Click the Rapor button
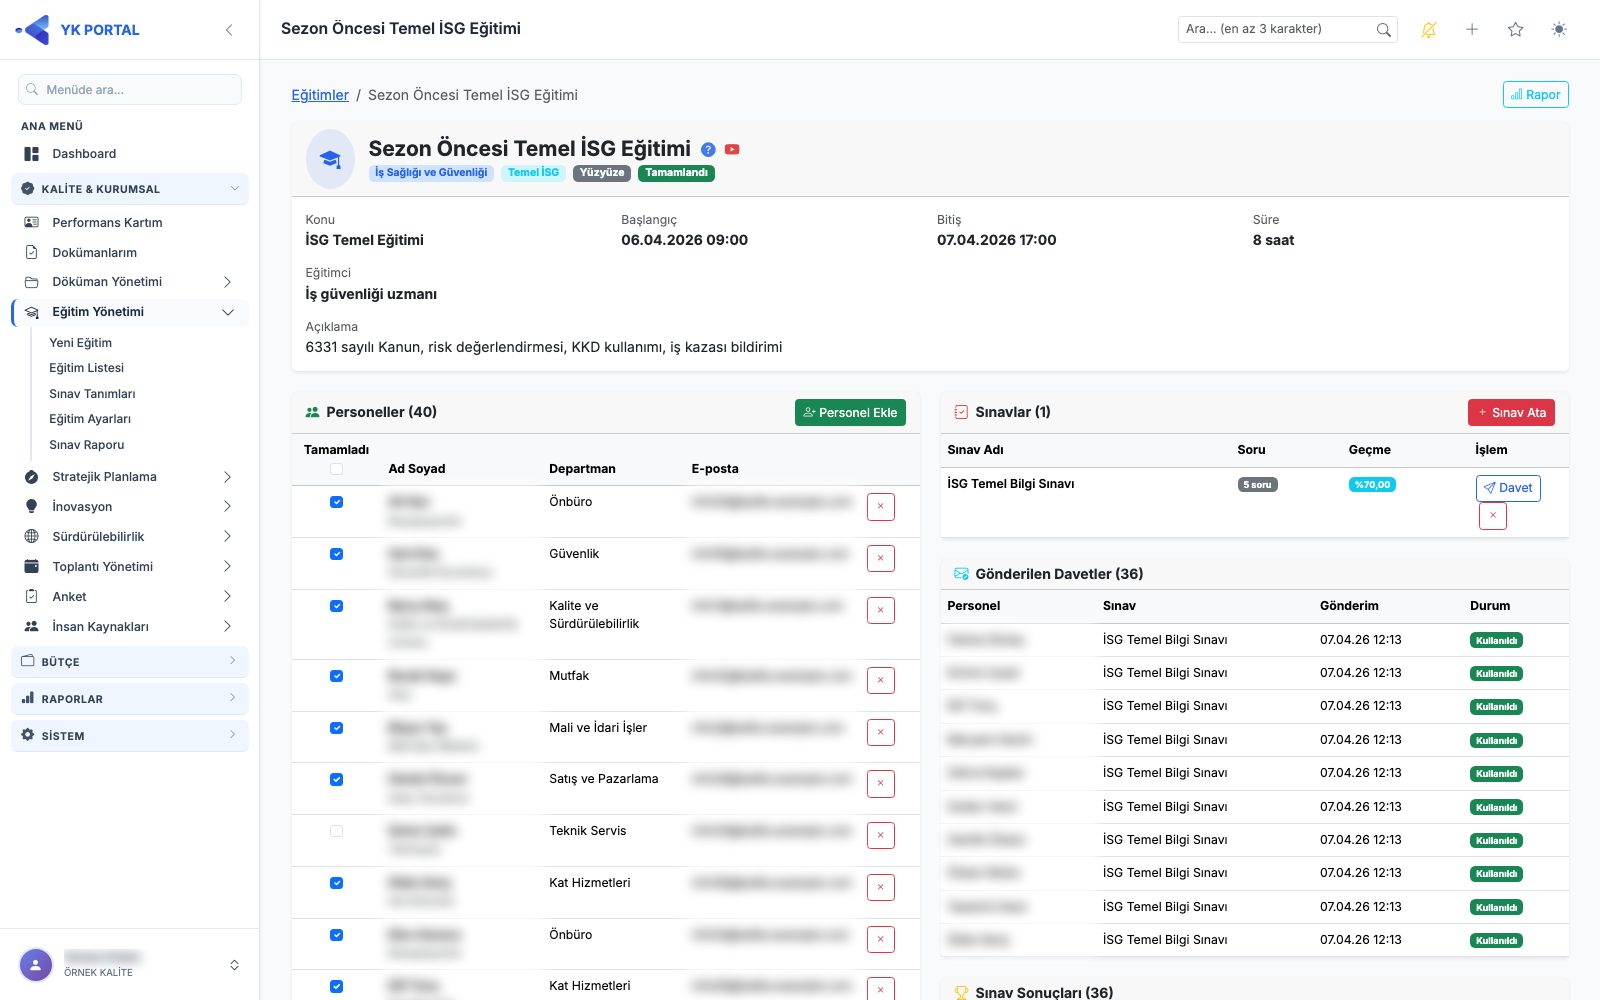The image size is (1600, 1000). [x=1535, y=95]
